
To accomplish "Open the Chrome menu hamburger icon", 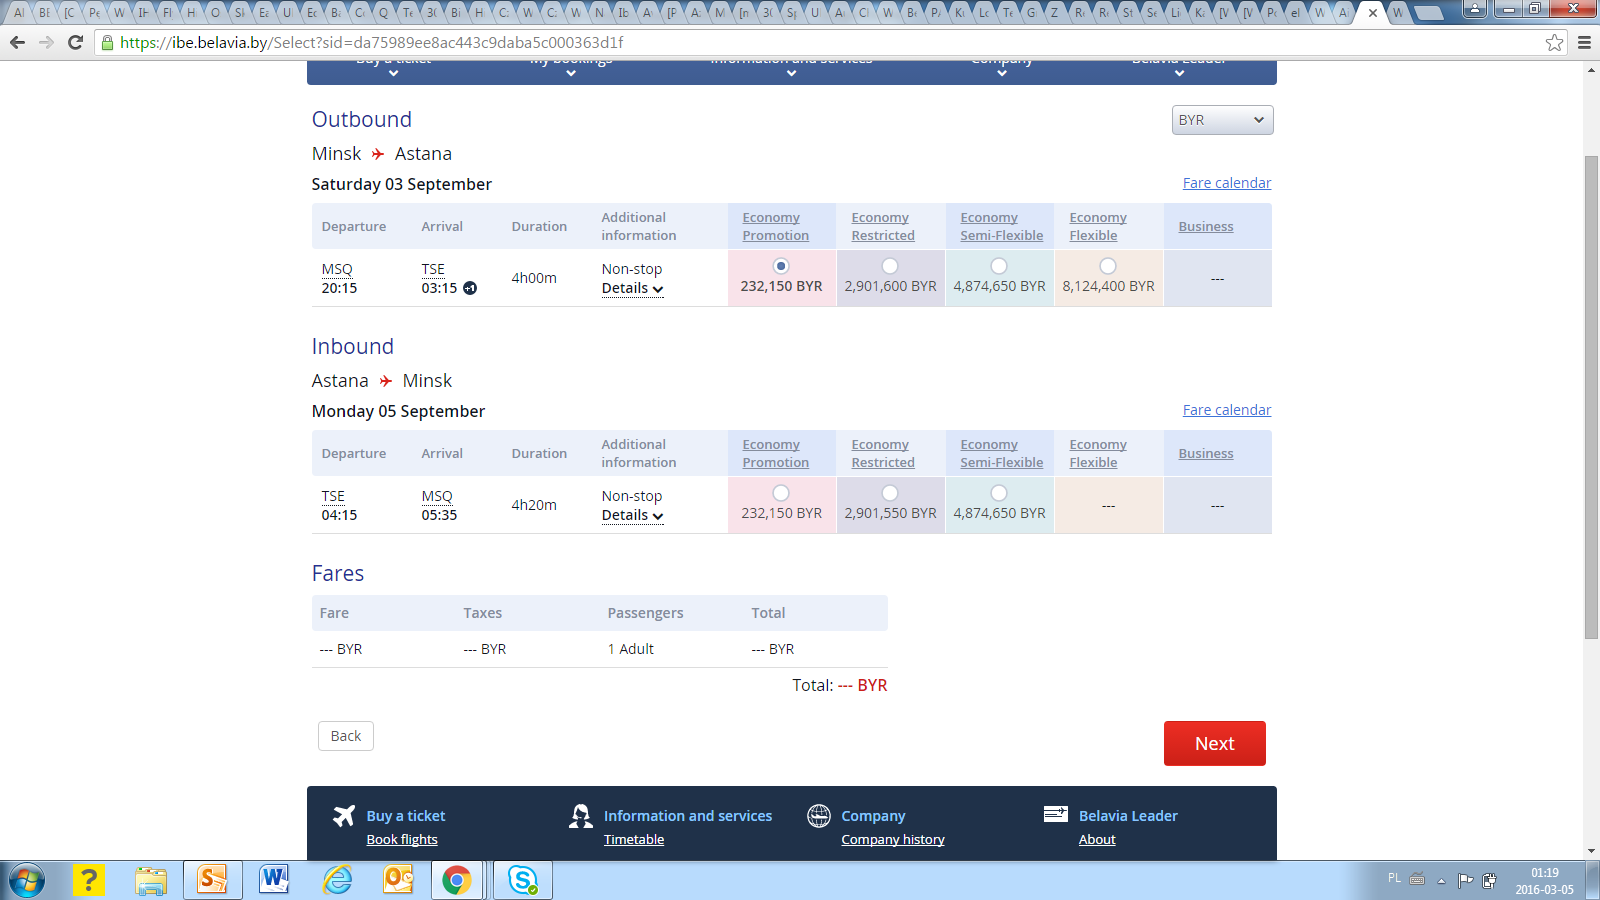I will [1584, 42].
